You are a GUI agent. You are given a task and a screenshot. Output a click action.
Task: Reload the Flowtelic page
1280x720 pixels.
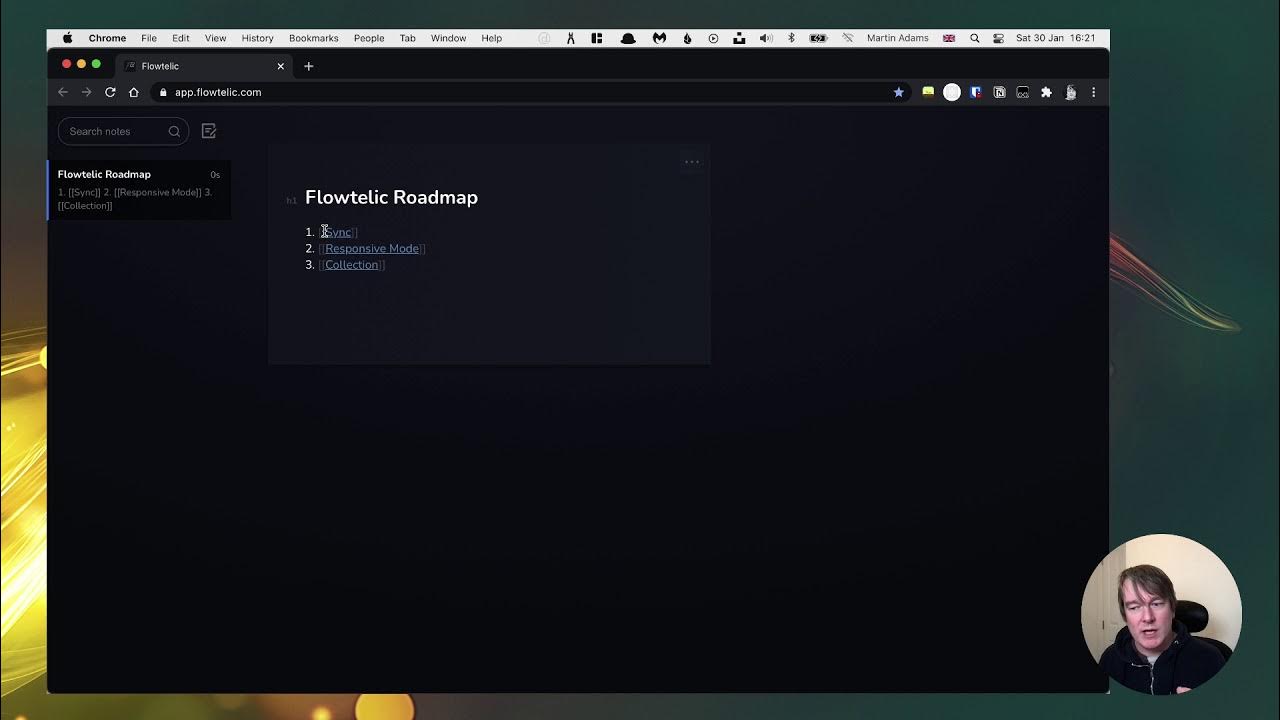110,92
